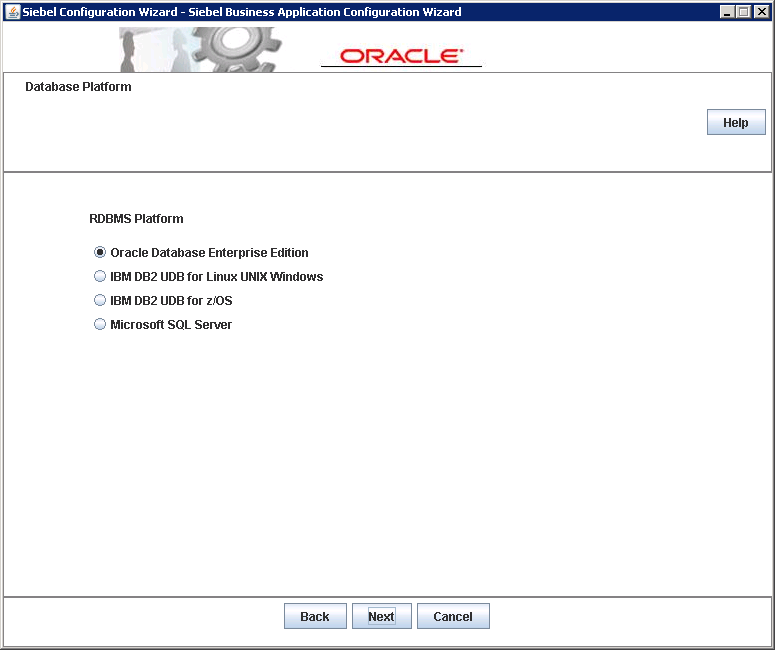This screenshot has width=775, height=650.
Task: Click the Oracle logo in header
Action: click(401, 56)
